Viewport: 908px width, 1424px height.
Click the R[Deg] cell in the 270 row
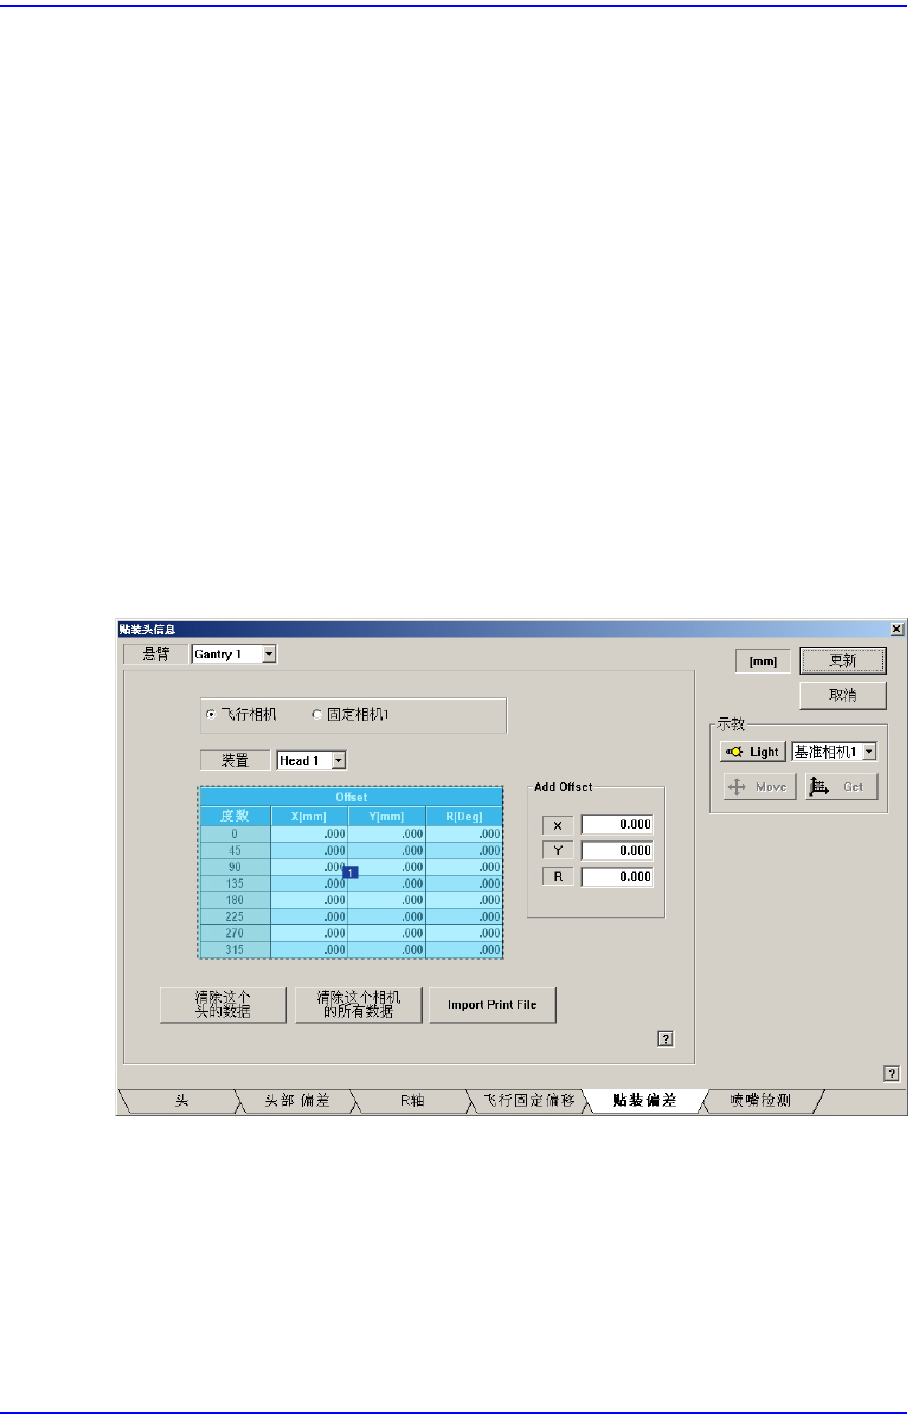point(464,933)
